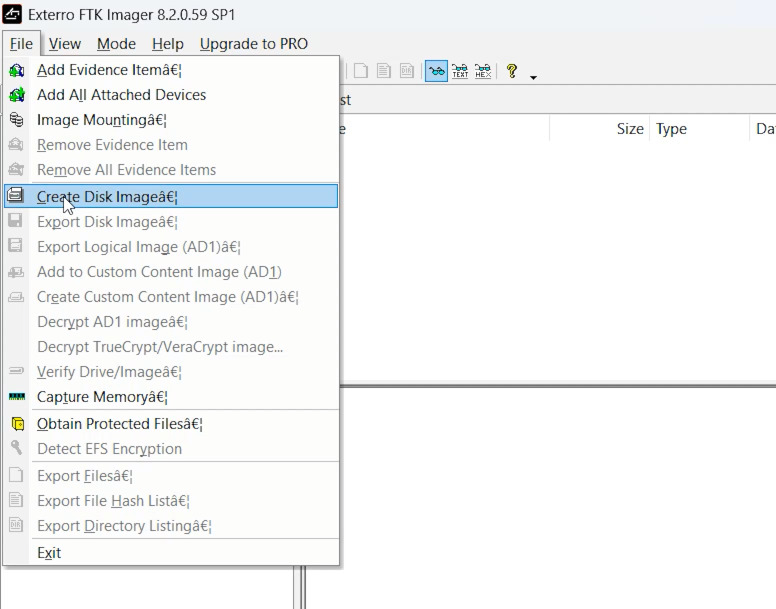Choose Create Disk Image
The image size is (776, 609).
(171, 196)
